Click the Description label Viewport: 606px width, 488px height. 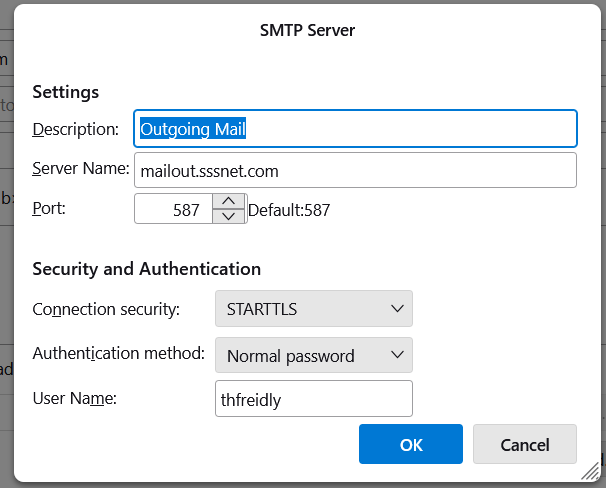tap(76, 129)
